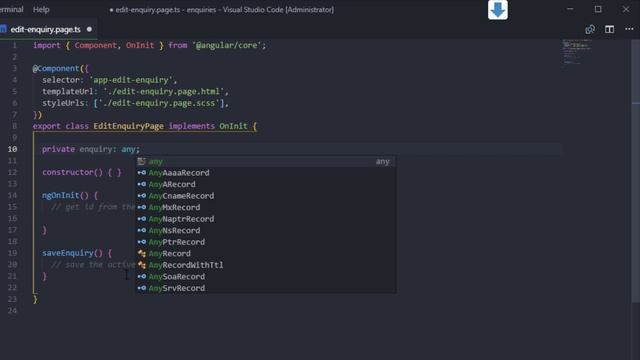
Task: Click the 'app-edit-enquiry' selector string
Action: pyautogui.click(x=131, y=80)
